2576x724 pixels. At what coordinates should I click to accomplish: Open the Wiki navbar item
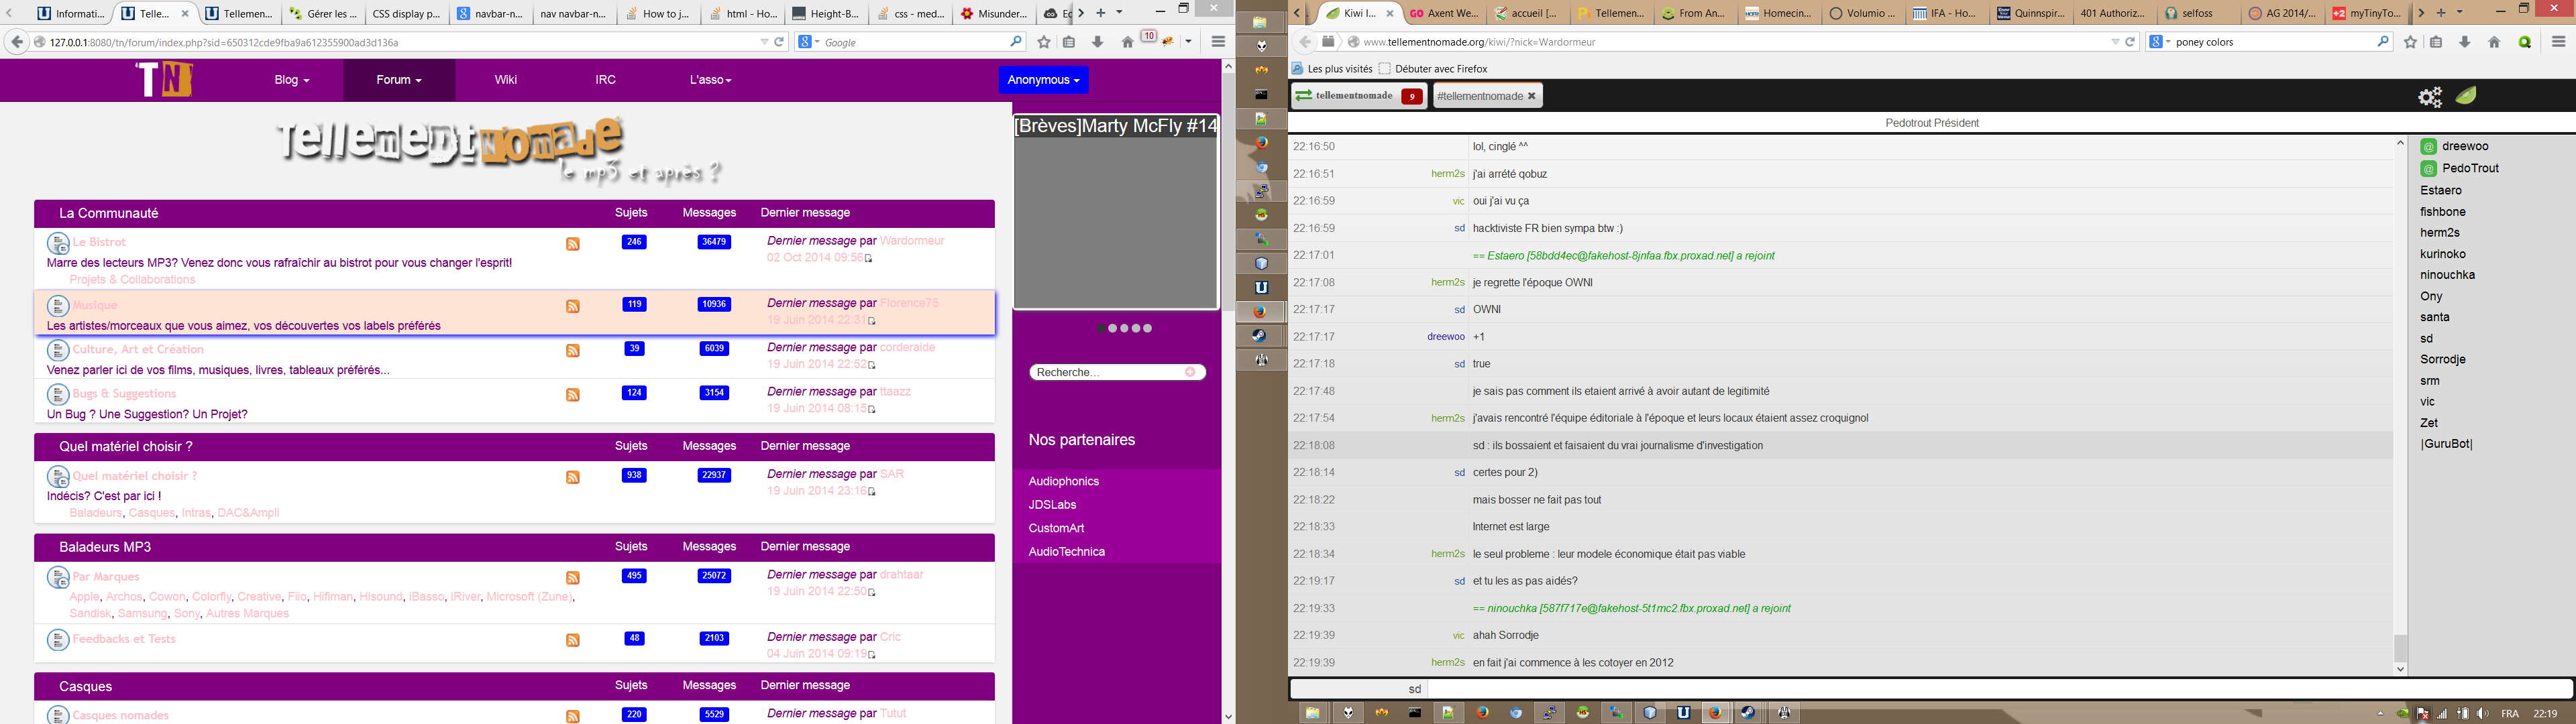(x=505, y=80)
